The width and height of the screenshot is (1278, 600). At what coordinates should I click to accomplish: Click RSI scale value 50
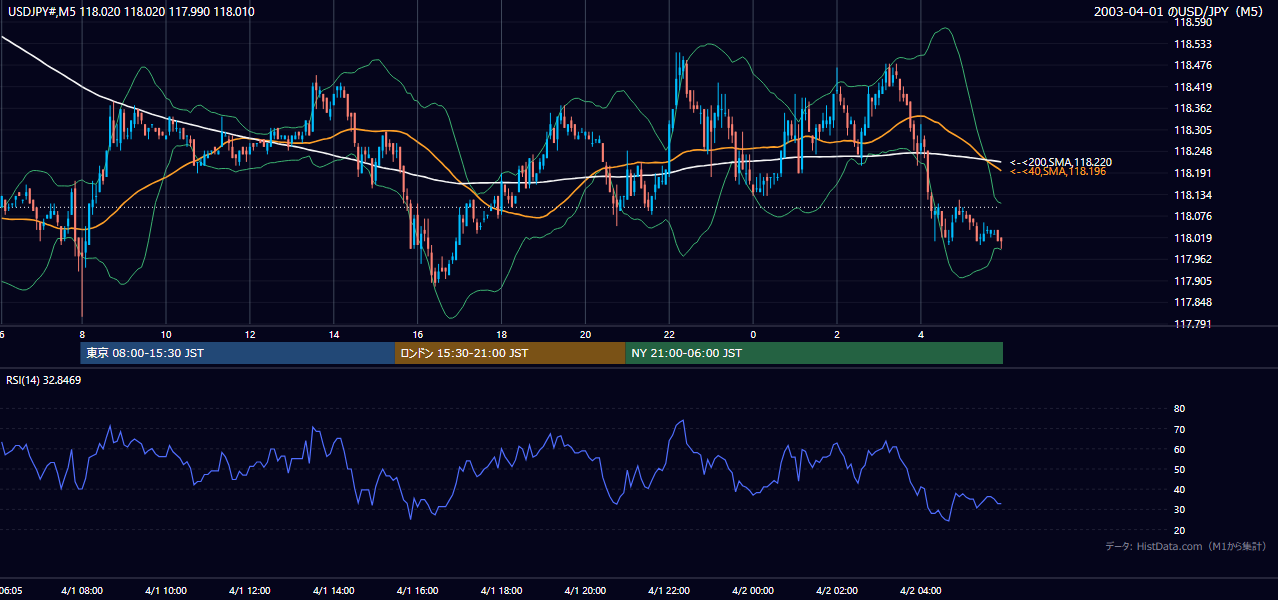tap(1179, 469)
